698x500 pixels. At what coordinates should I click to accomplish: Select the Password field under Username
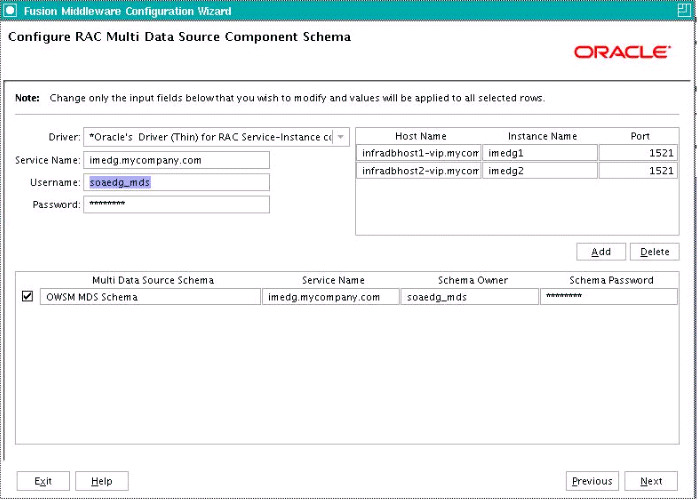177,204
